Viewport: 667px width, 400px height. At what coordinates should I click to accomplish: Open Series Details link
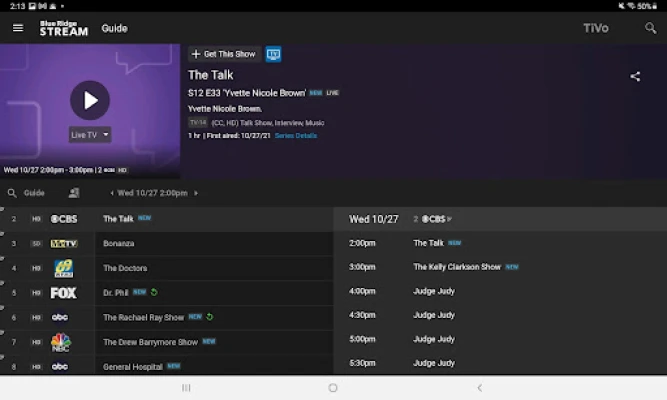296,136
